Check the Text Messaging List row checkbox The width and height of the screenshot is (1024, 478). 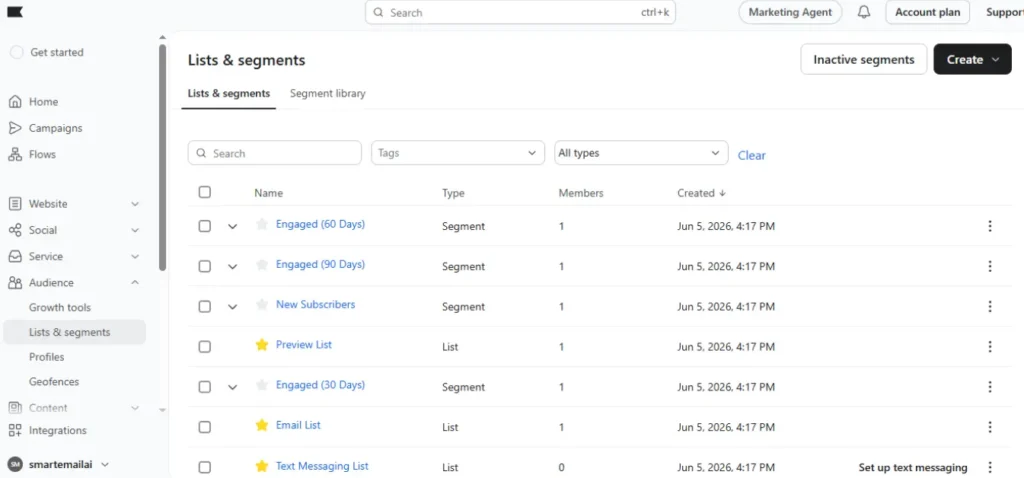(x=205, y=467)
